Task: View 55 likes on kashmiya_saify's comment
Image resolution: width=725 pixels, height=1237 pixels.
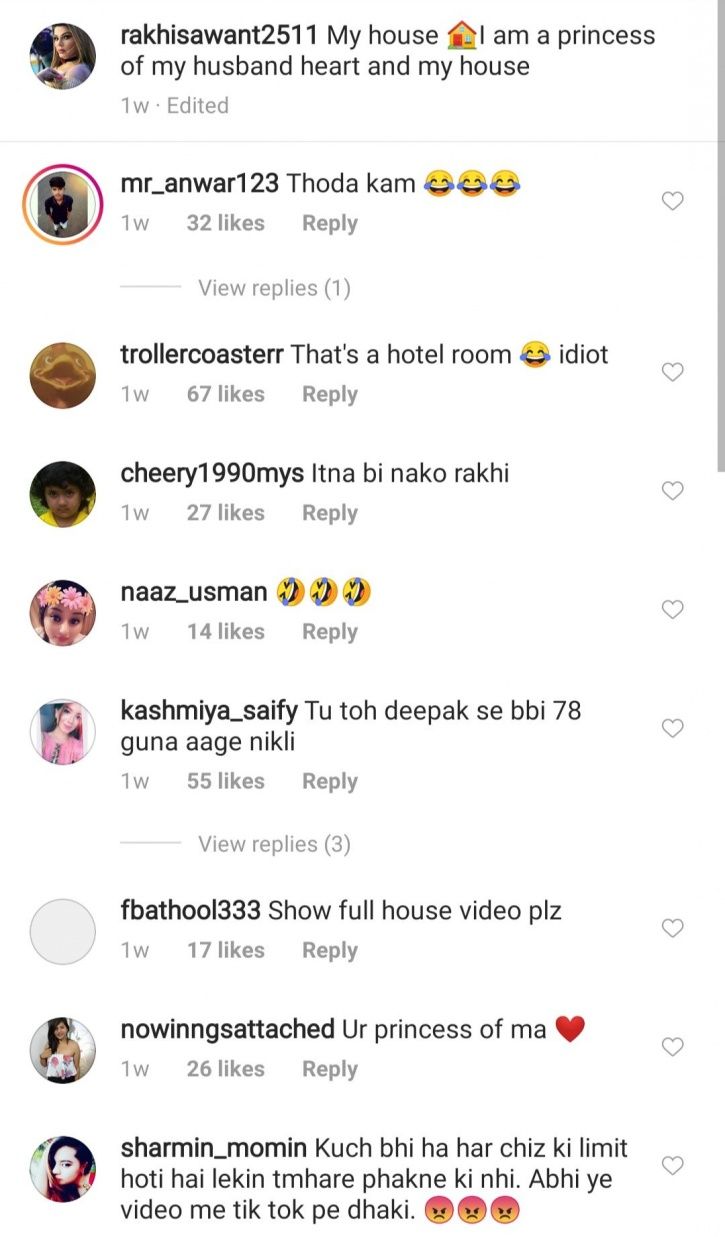Action: pos(225,781)
